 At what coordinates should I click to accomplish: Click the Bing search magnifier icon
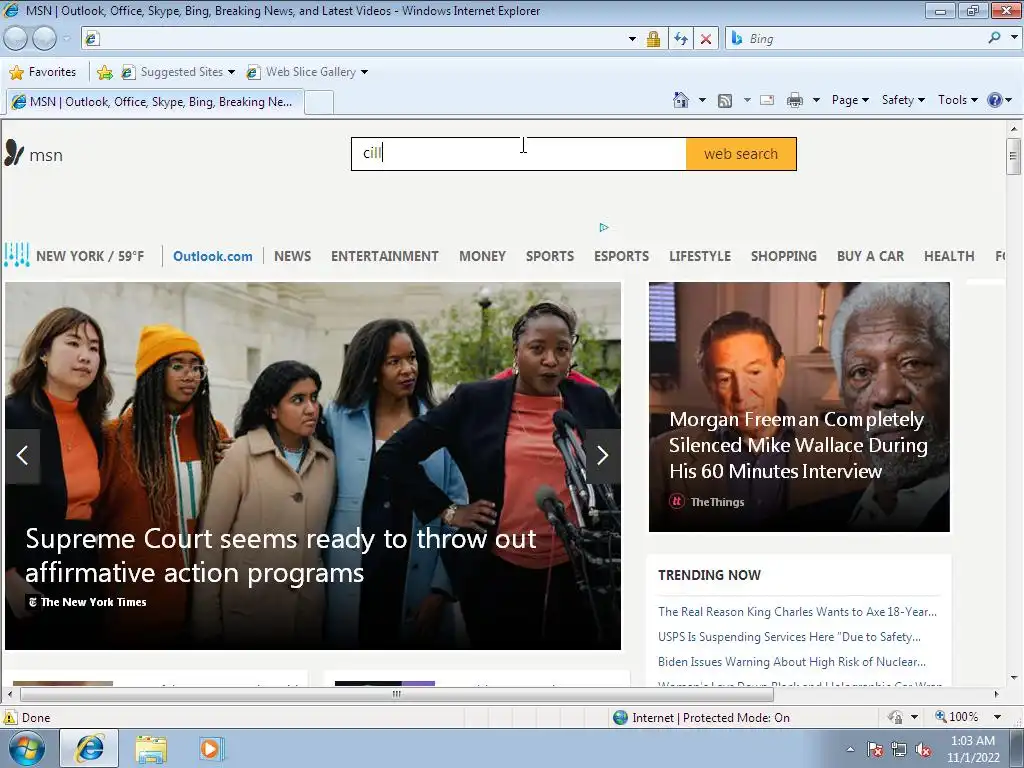pyautogui.click(x=994, y=38)
